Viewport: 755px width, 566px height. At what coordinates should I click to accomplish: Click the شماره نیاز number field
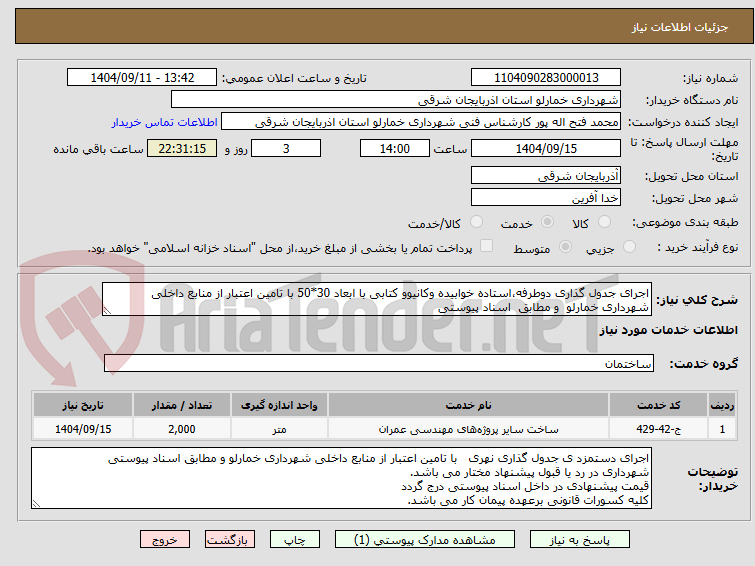(x=546, y=78)
